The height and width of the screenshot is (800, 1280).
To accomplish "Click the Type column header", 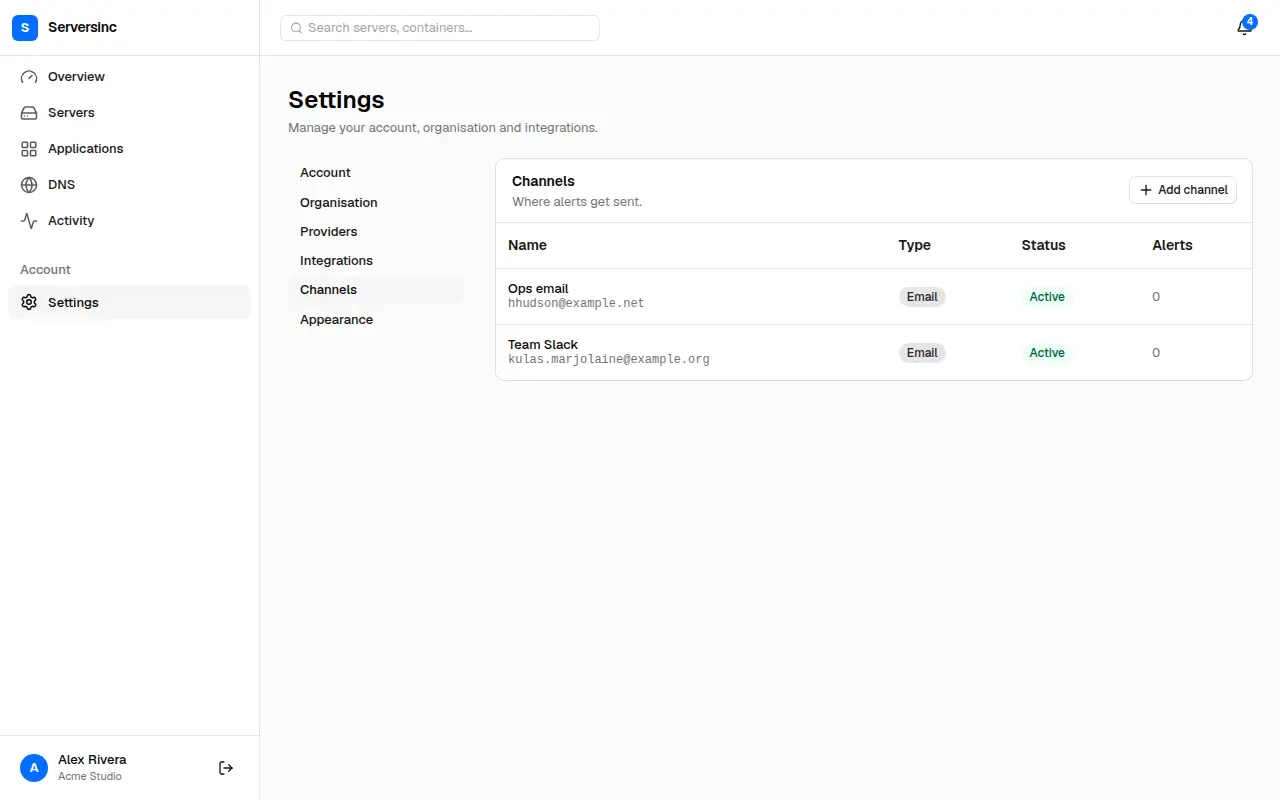I will click(x=915, y=245).
